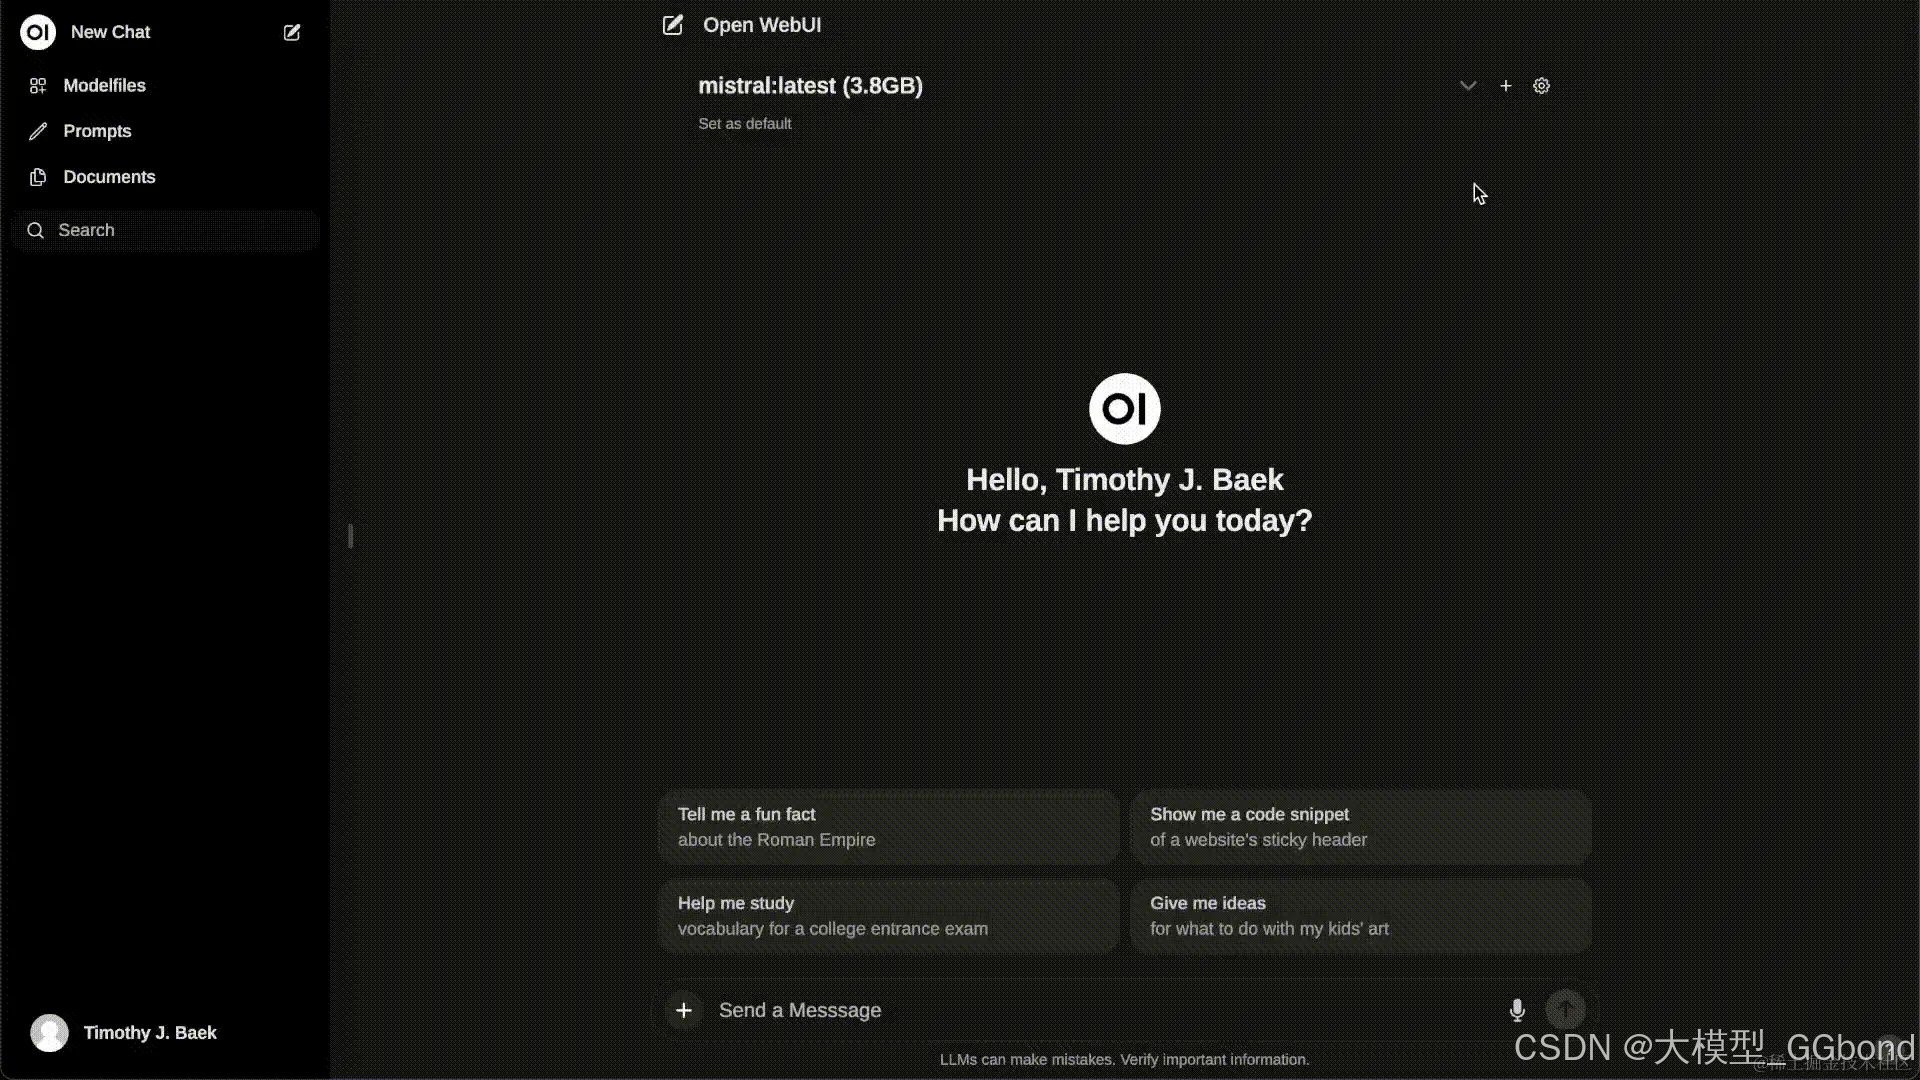Select the Roman Empire fun fact suggestion
The width and height of the screenshot is (1920, 1080).
(x=887, y=827)
